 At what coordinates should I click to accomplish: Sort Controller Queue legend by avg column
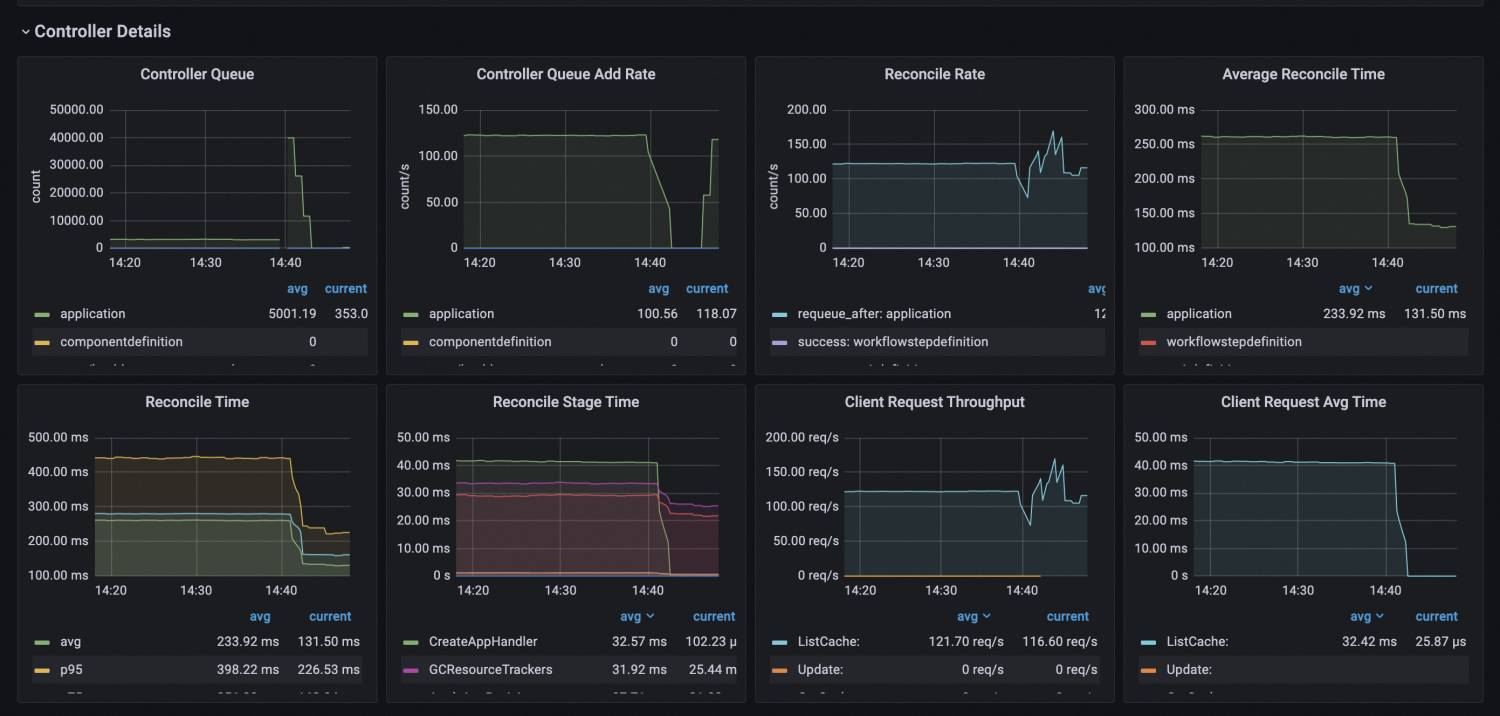pos(298,289)
